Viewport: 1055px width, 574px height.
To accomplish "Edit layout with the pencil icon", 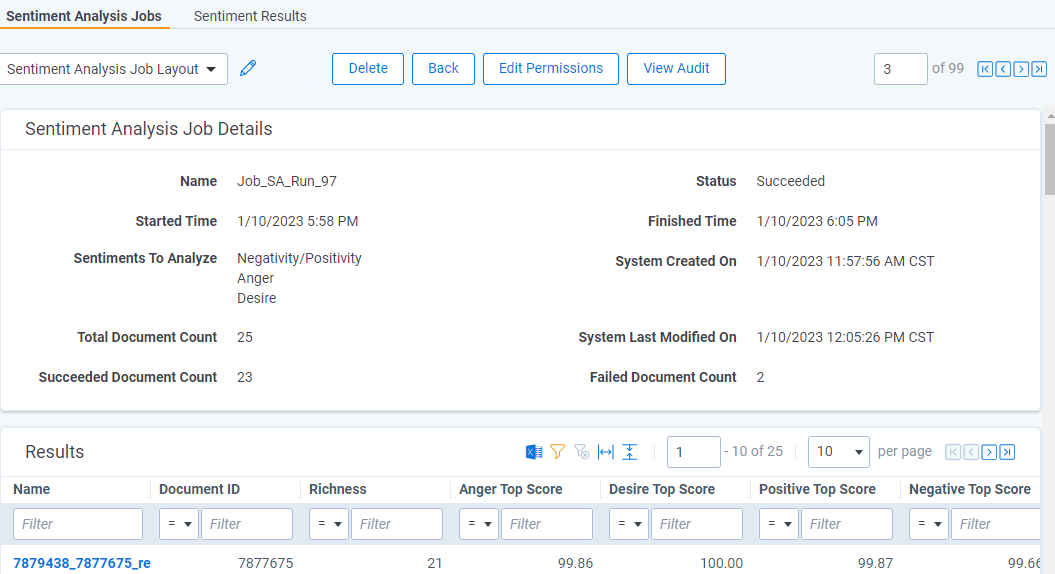I will click(248, 68).
